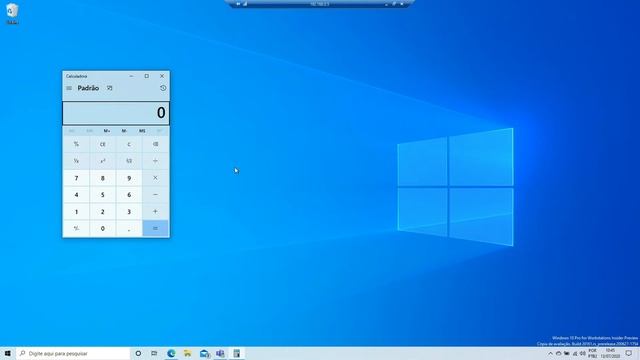
Task: Take the square root with the √x key
Action: tap(129, 161)
